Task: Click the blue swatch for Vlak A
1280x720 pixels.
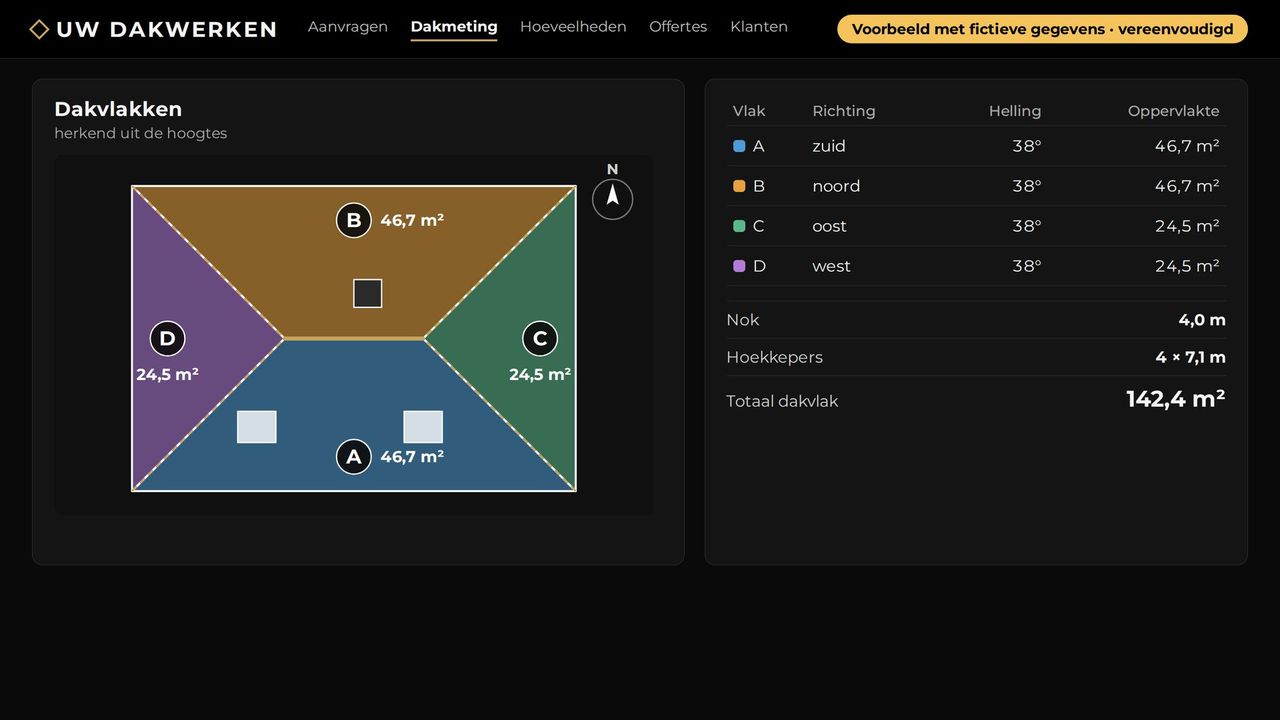Action: point(739,146)
